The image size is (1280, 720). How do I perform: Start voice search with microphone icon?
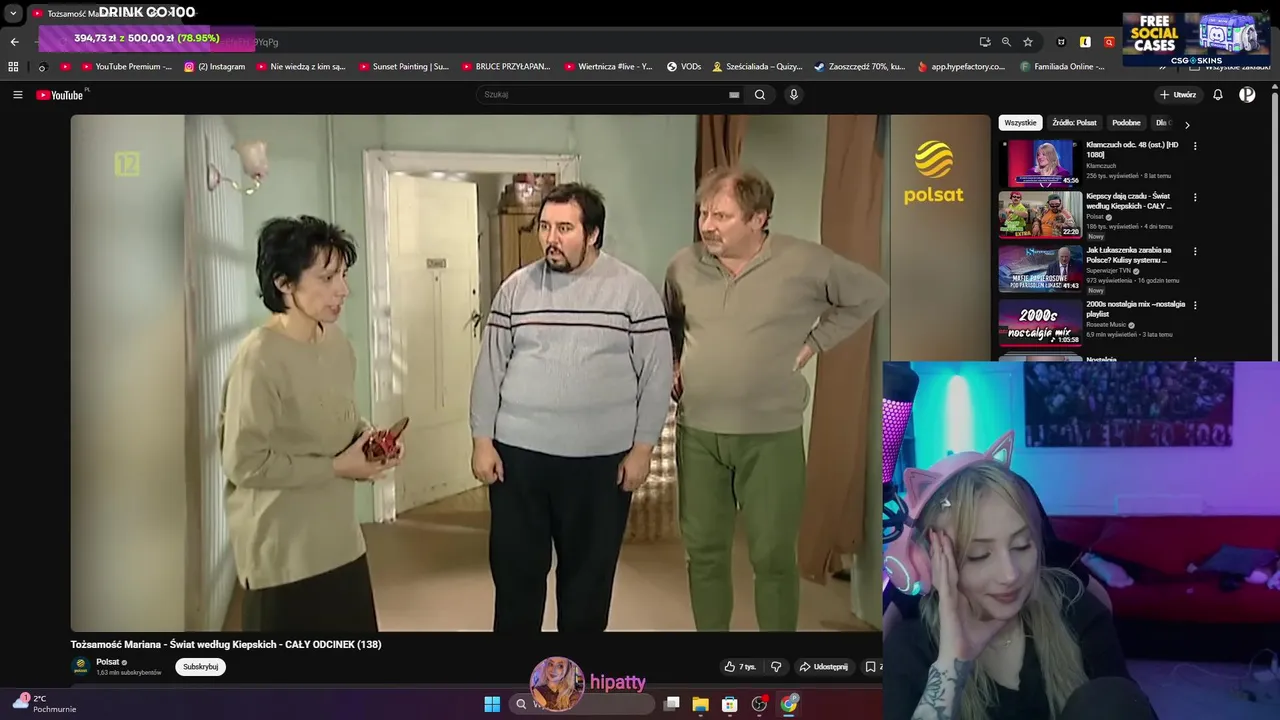tap(794, 95)
